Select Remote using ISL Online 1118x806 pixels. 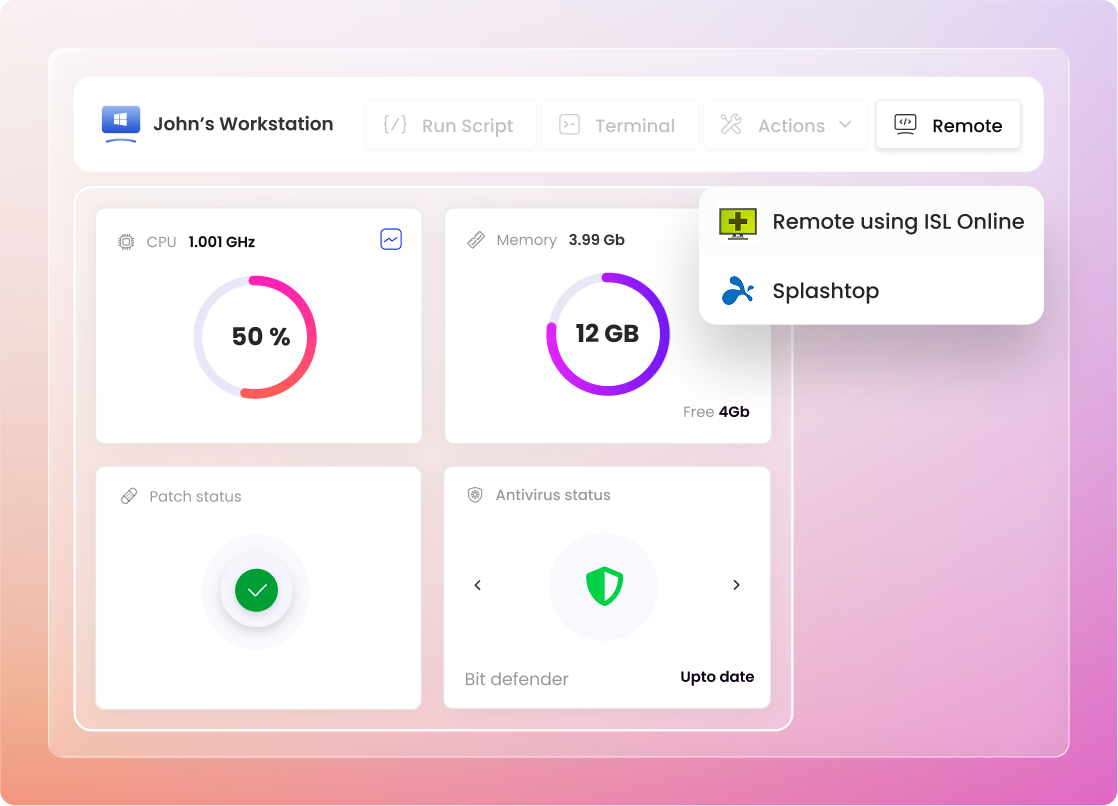[x=897, y=222]
